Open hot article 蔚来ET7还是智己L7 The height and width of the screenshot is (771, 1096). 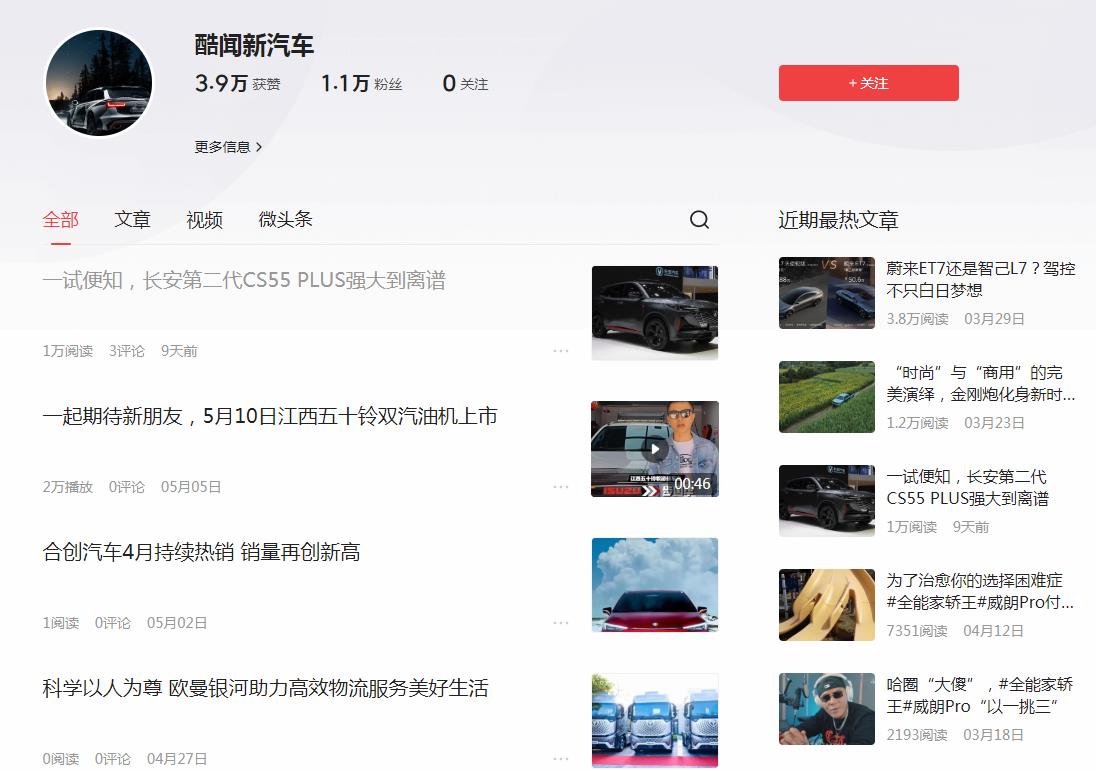tap(981, 279)
